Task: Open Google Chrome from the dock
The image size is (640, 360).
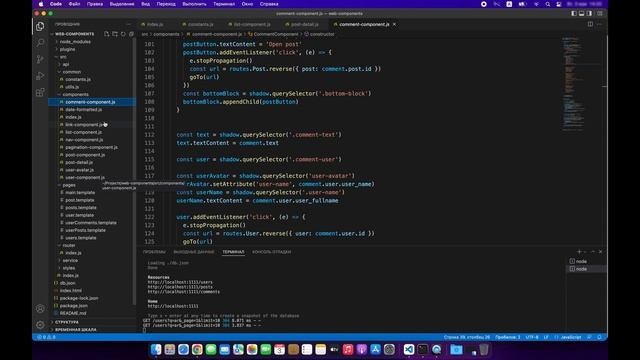Action: click(x=197, y=349)
